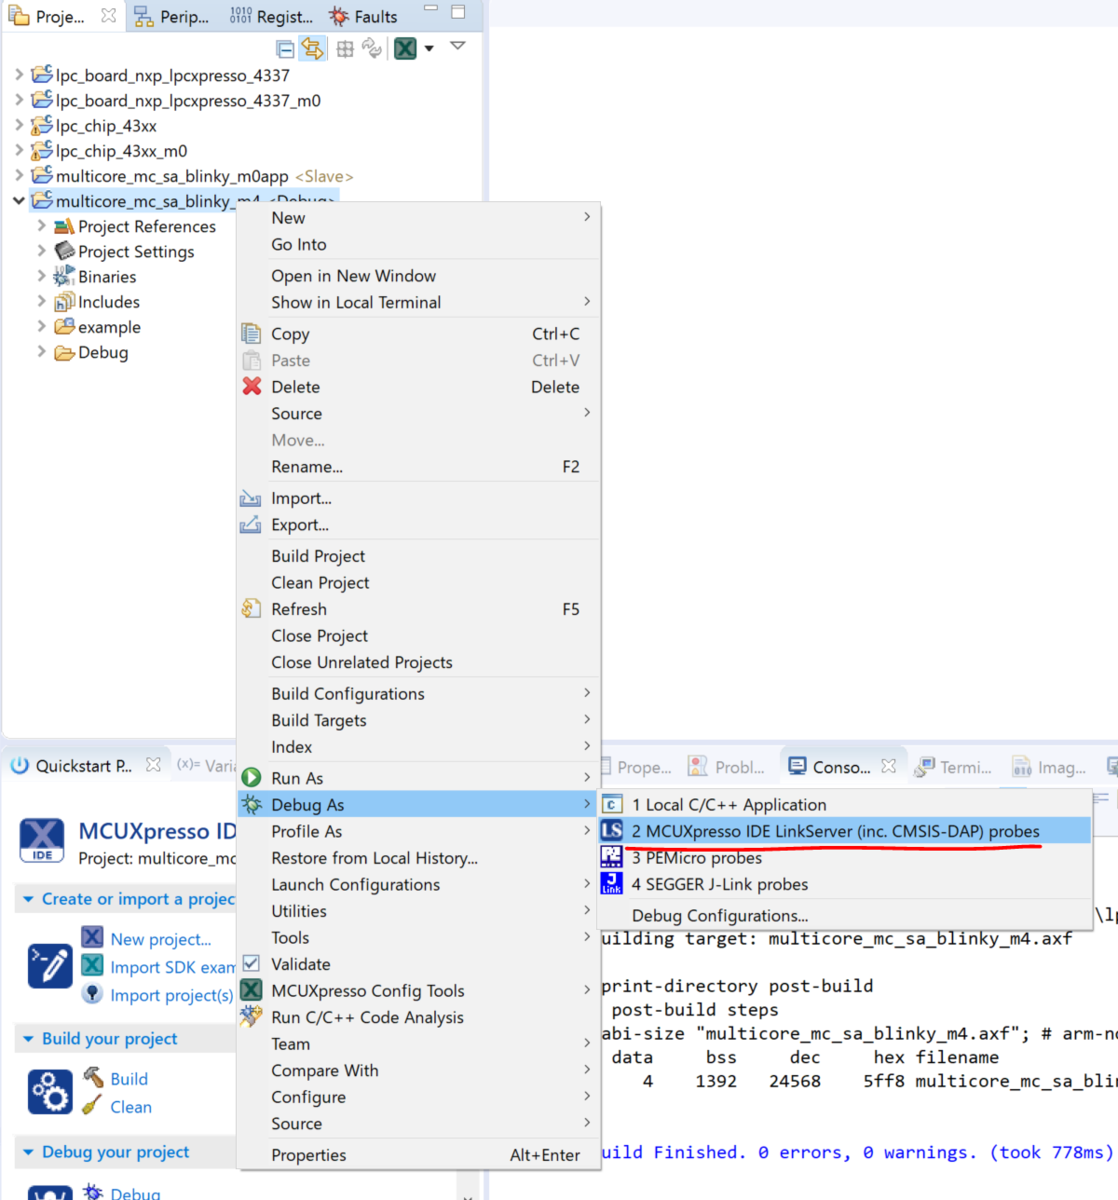Open dropdown arrow beside green X icon
The height and width of the screenshot is (1200, 1118).
coord(429,48)
